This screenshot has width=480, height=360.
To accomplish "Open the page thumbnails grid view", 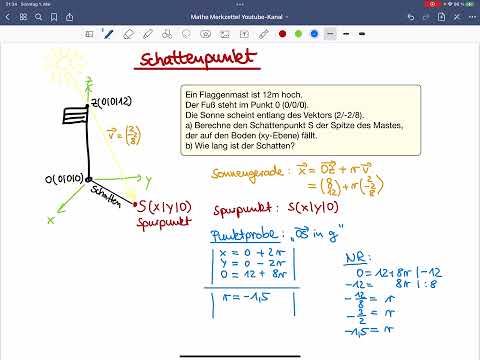I will 23,17.
